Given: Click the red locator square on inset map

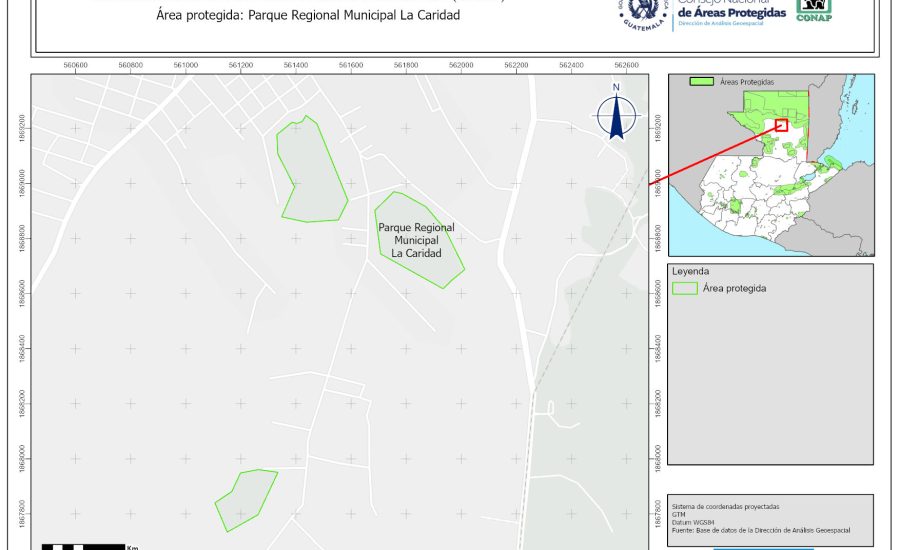Looking at the screenshot, I should point(781,125).
